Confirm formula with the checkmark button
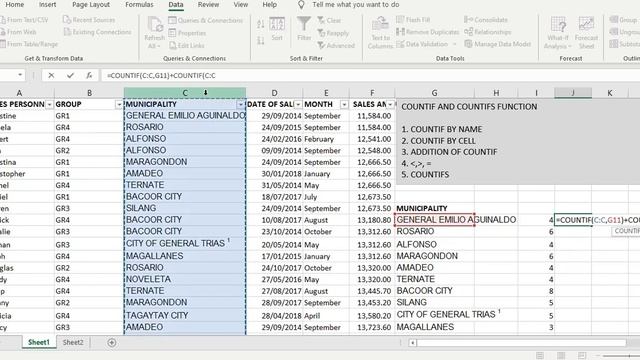This screenshot has height=360, width=640. coord(70,75)
